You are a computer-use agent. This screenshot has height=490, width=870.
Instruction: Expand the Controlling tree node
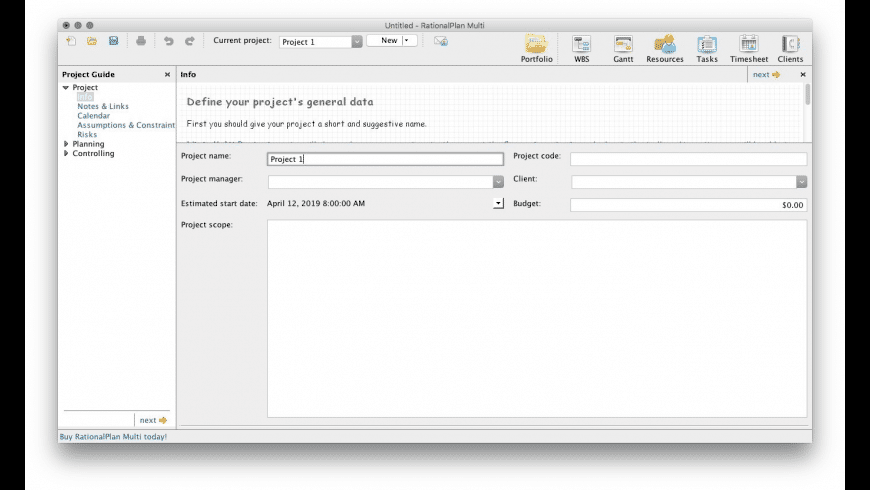(66, 153)
